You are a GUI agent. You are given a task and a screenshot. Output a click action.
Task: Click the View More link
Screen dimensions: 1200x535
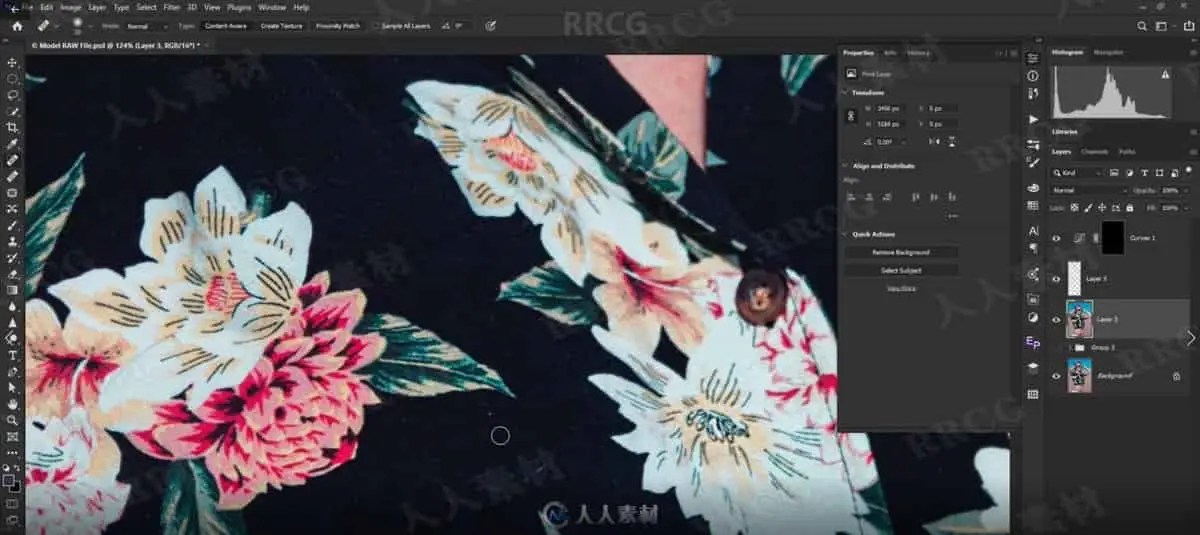pyautogui.click(x=901, y=288)
